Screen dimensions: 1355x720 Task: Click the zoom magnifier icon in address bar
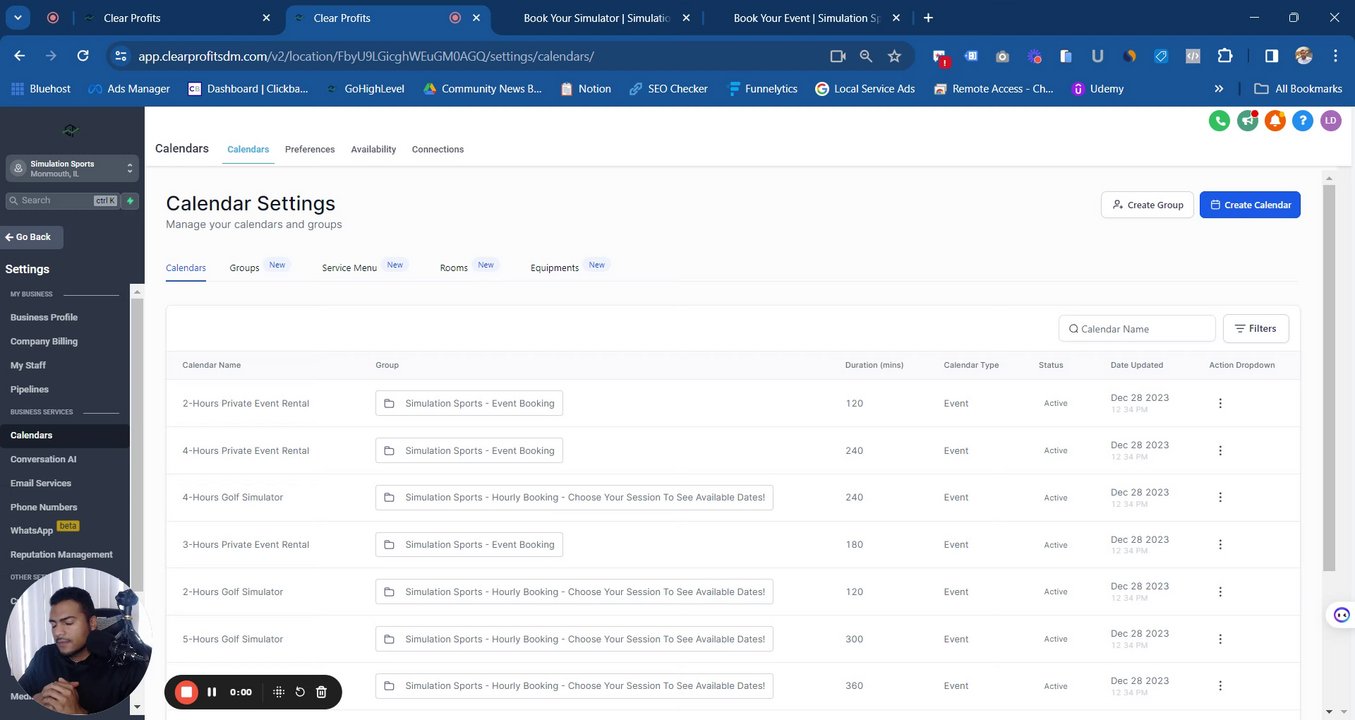[866, 56]
